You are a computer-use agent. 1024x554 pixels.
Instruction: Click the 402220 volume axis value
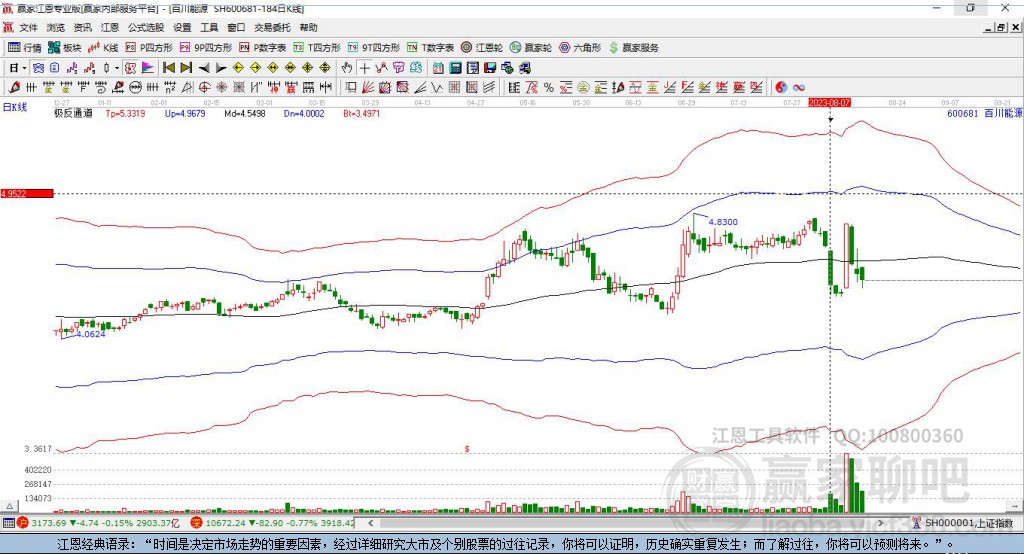(38, 470)
